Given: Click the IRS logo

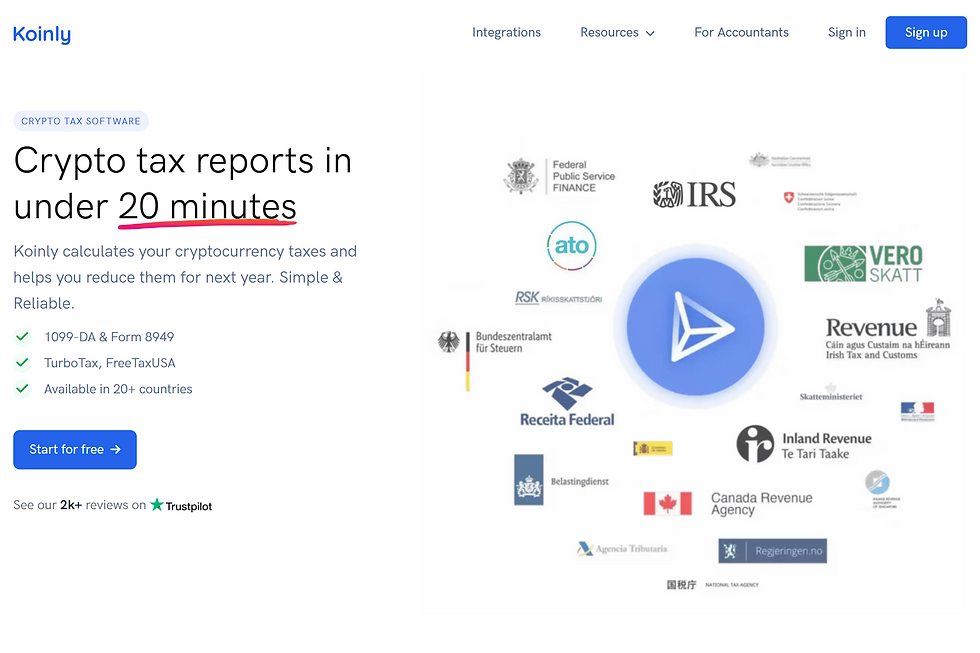Looking at the screenshot, I should [694, 194].
